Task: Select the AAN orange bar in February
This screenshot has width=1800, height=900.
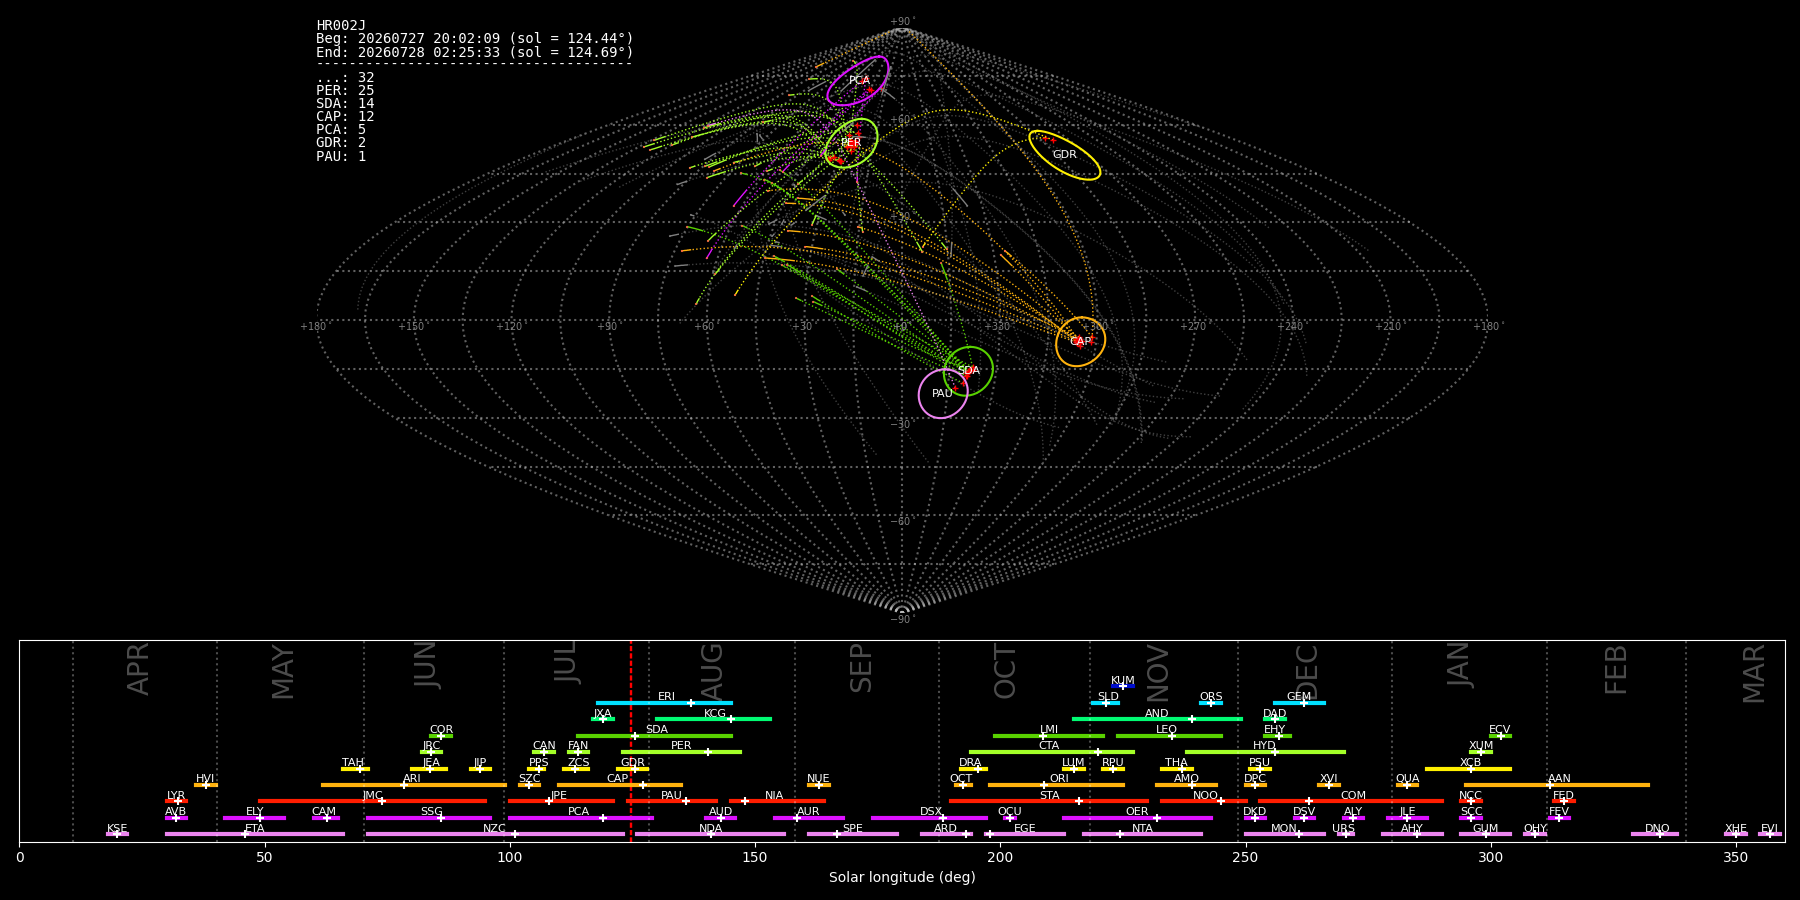Action: [x=1557, y=785]
